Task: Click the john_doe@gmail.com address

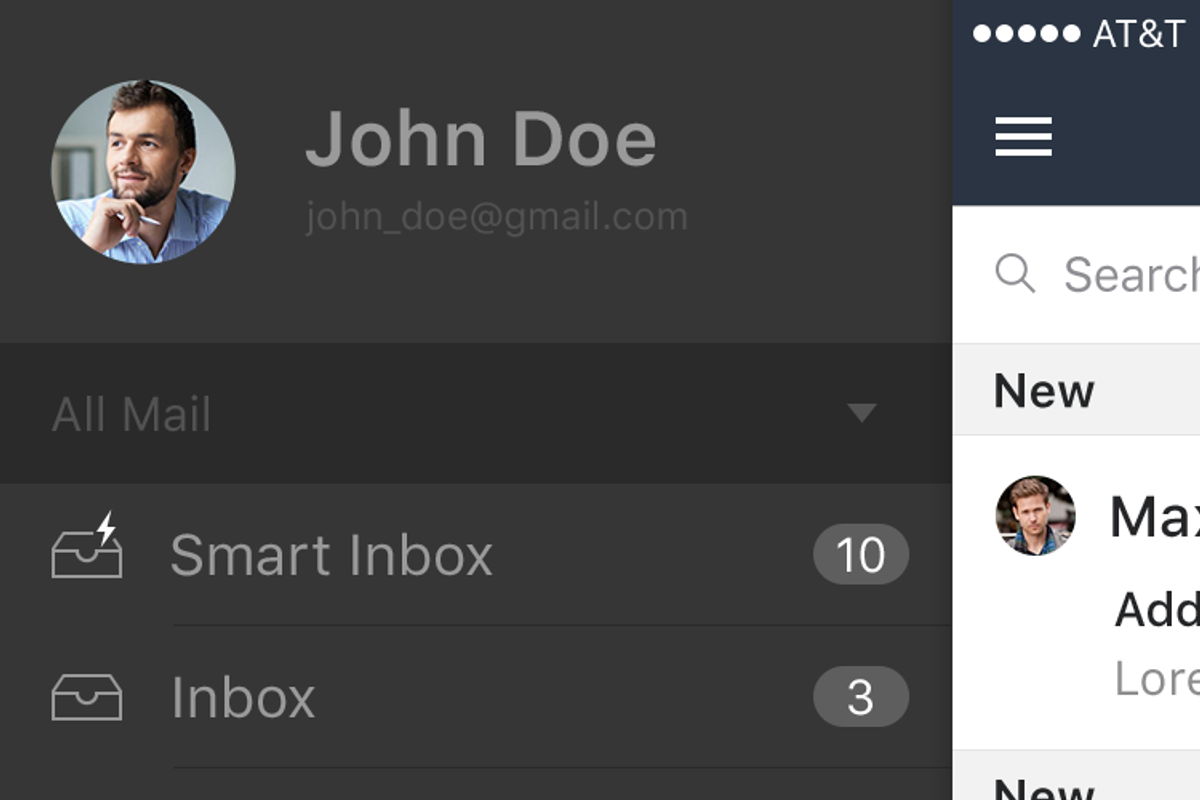Action: point(496,217)
